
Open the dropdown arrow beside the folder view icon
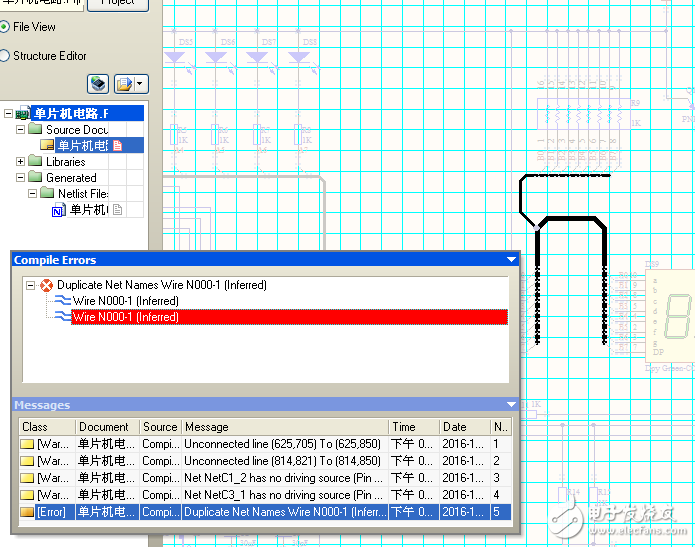141,83
